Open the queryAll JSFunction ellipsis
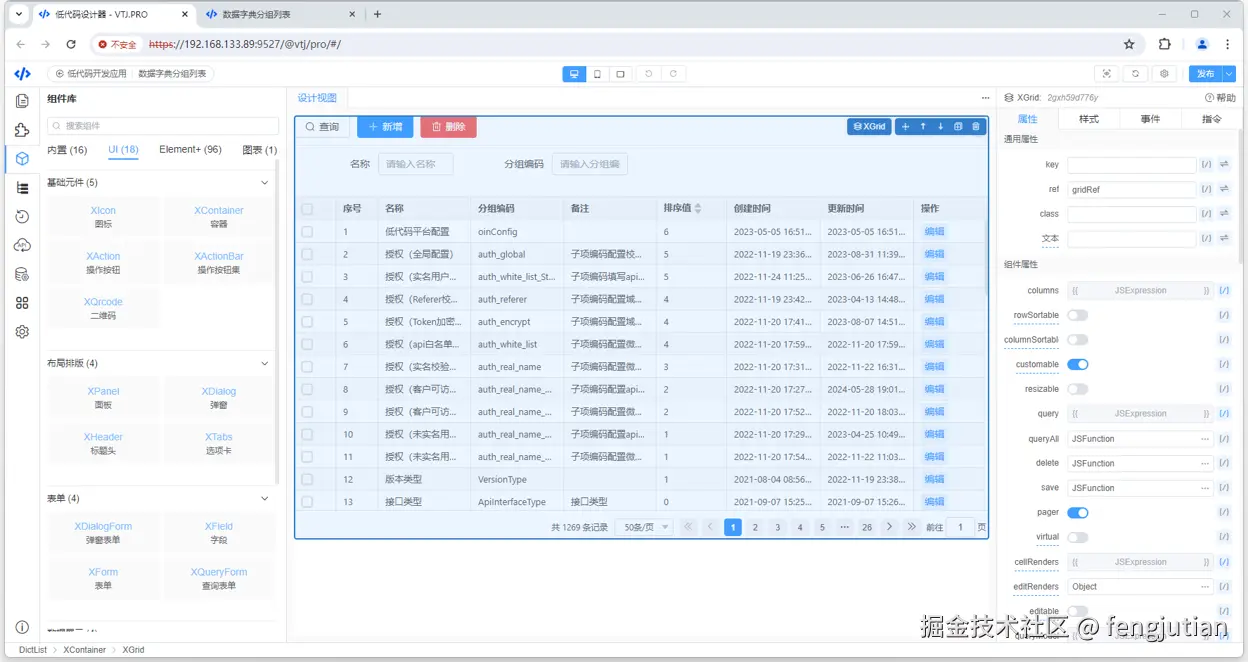 click(x=1205, y=439)
